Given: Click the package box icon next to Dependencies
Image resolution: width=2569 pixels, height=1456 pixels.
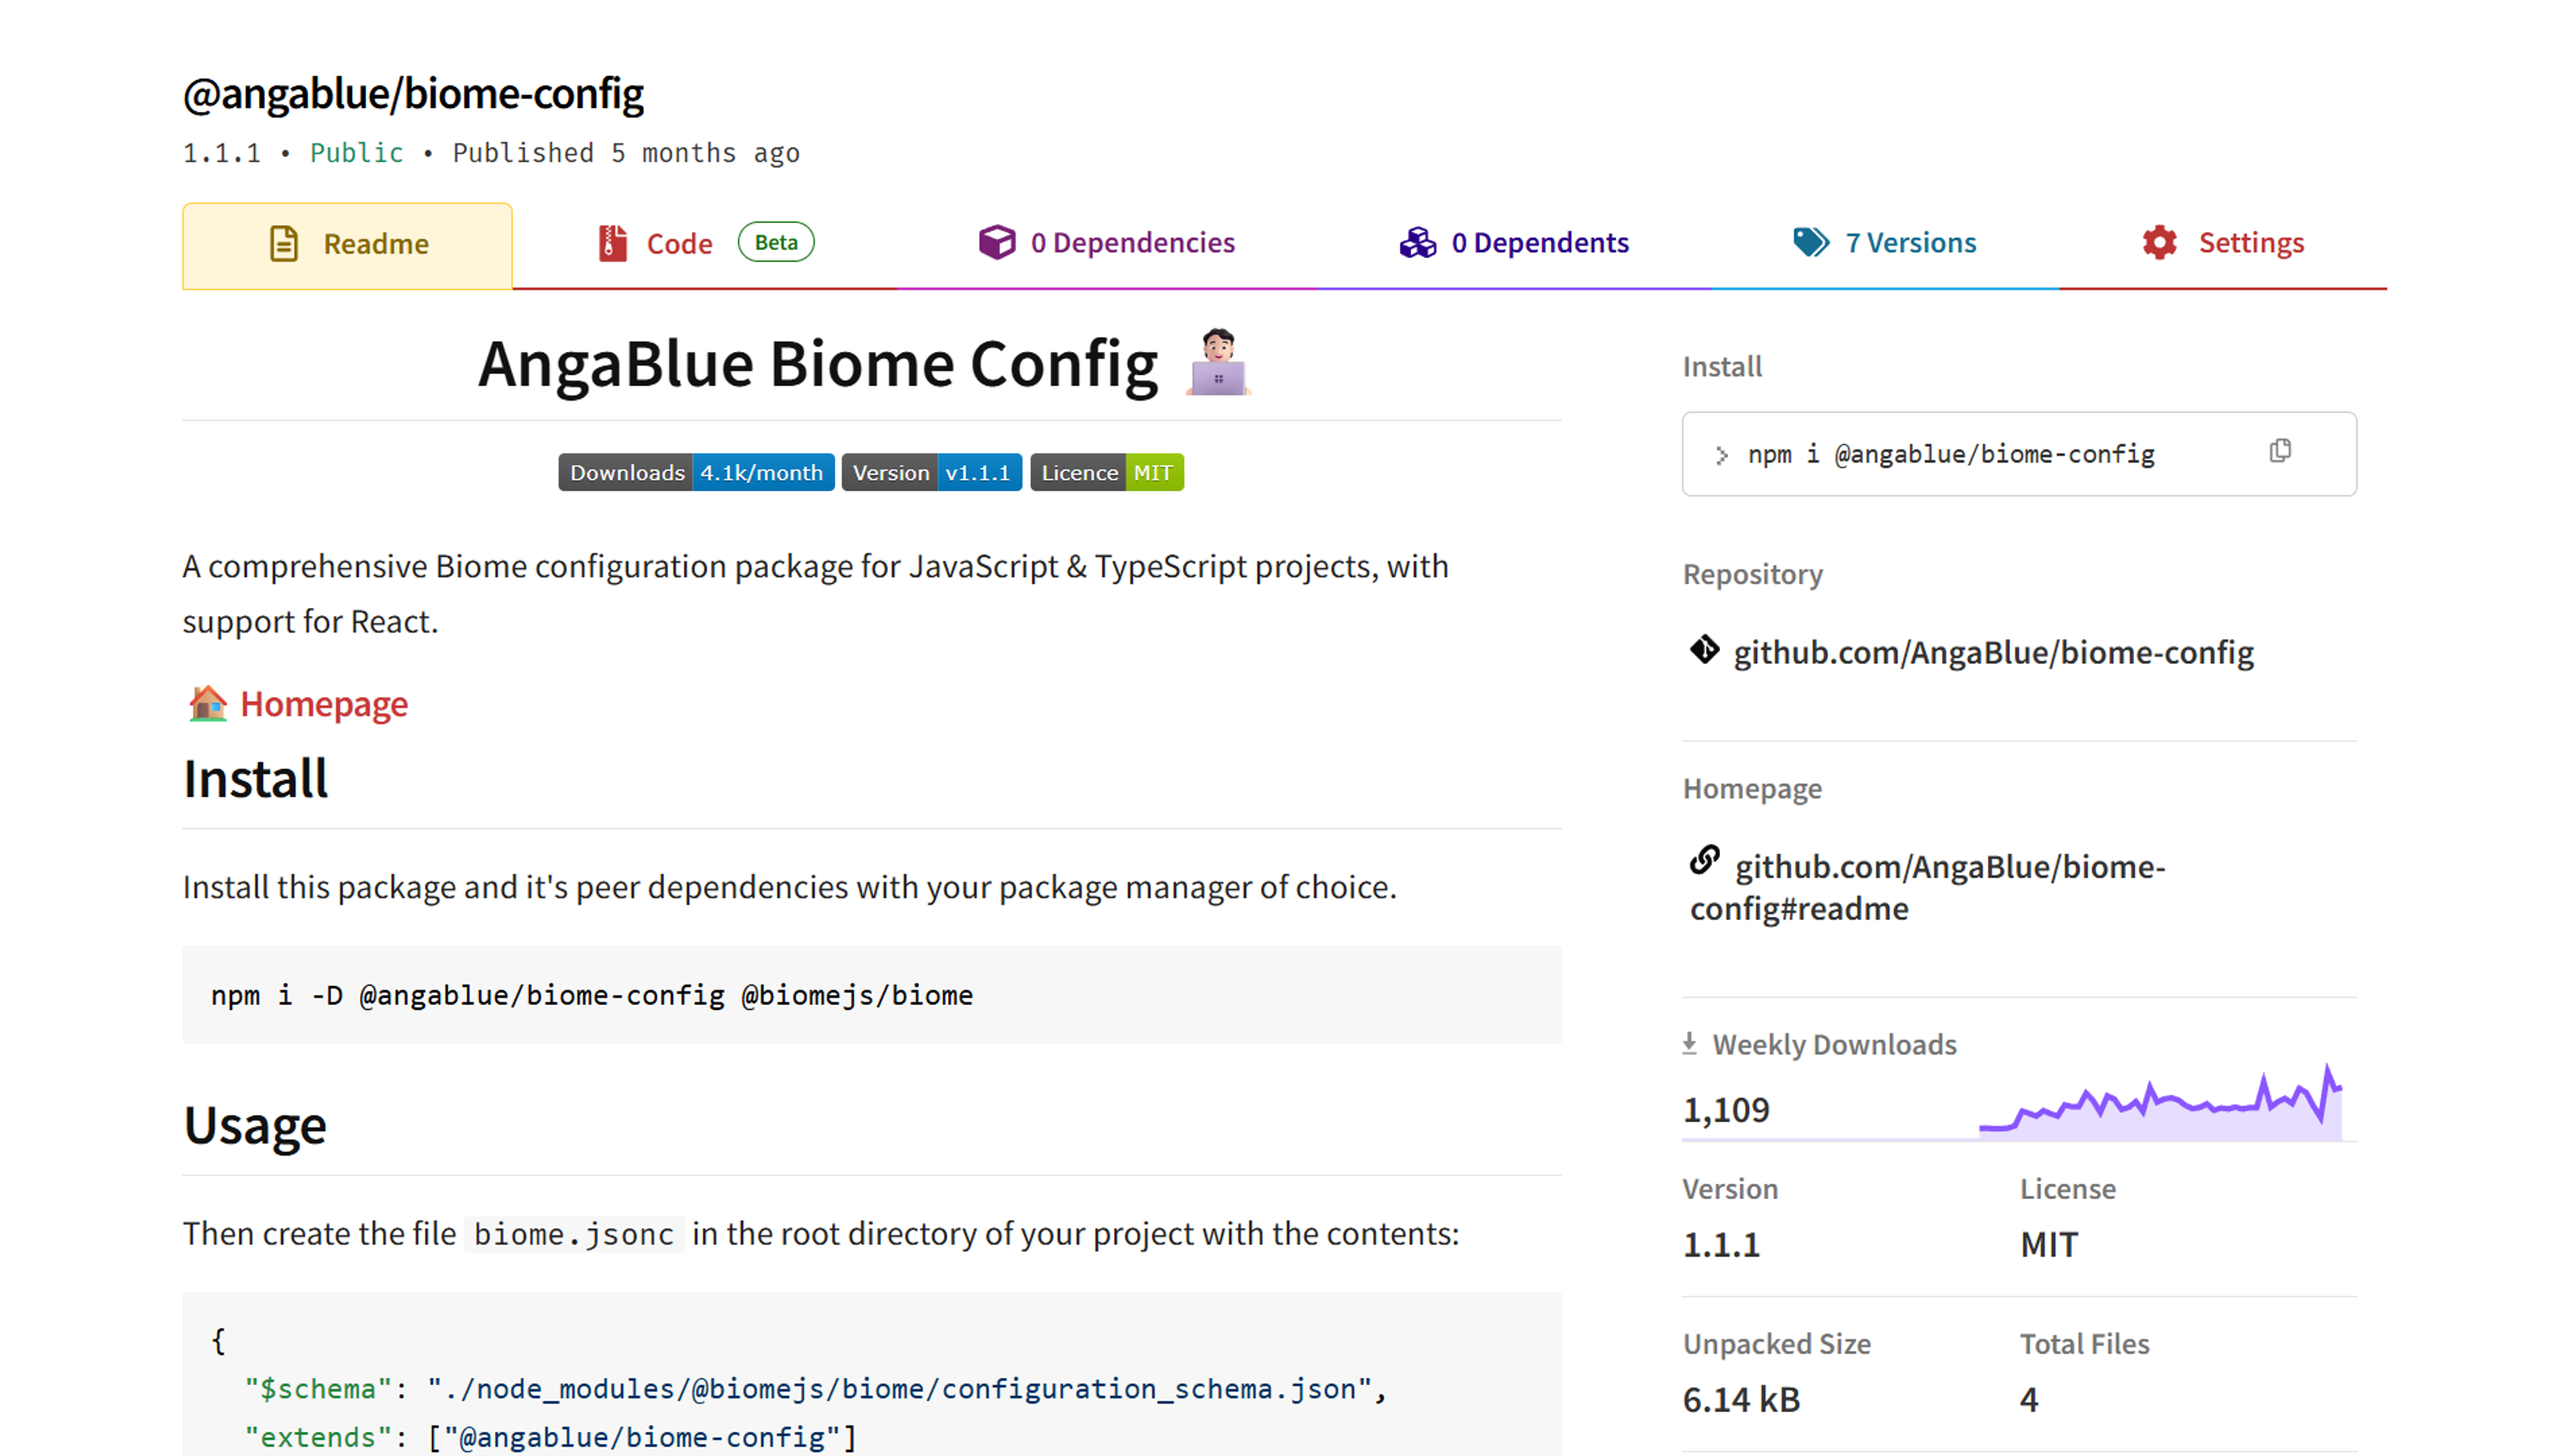Looking at the screenshot, I should point(997,241).
